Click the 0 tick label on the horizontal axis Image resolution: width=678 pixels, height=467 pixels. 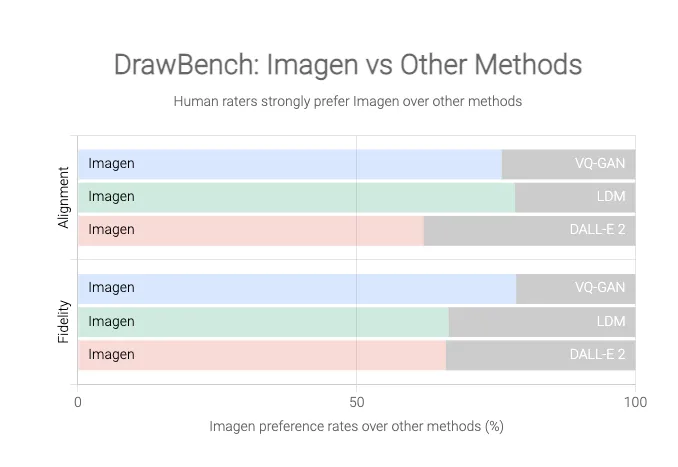(78, 402)
